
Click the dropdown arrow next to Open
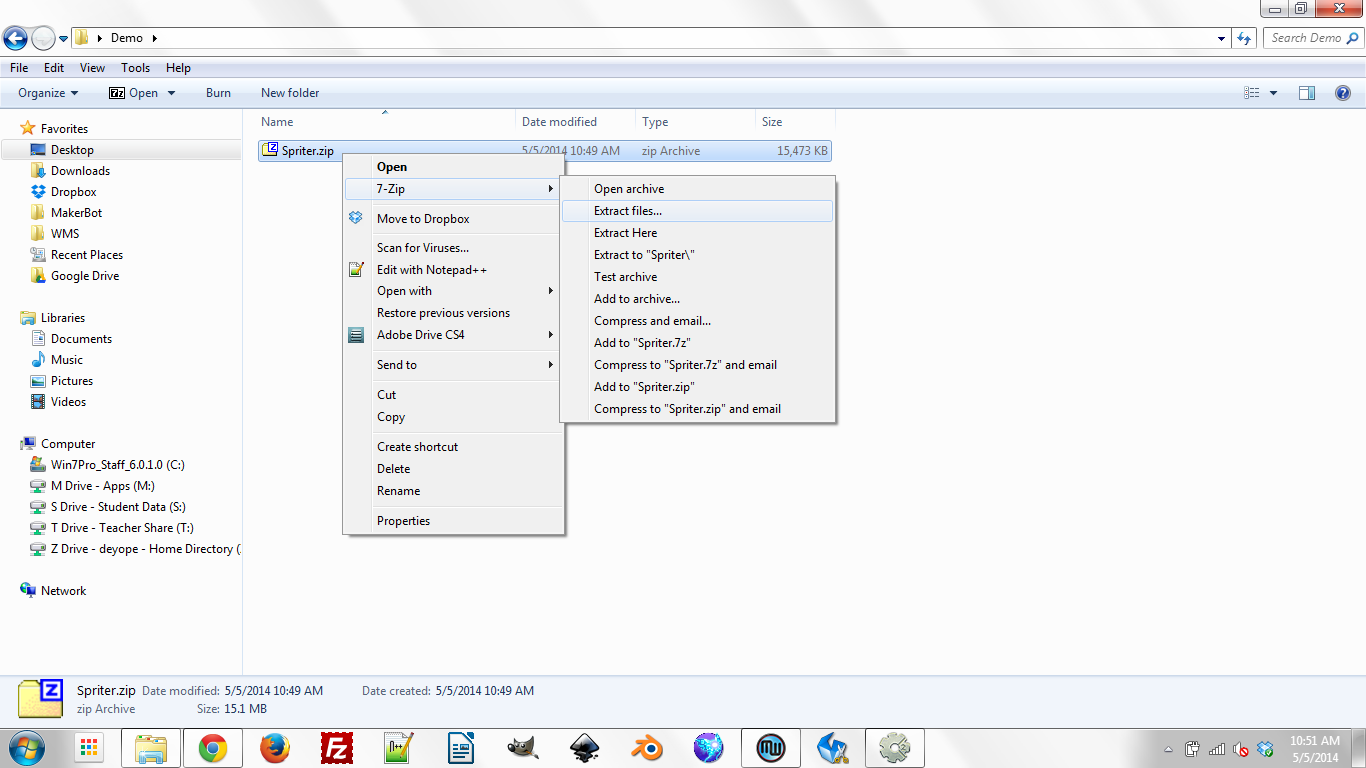coord(171,93)
